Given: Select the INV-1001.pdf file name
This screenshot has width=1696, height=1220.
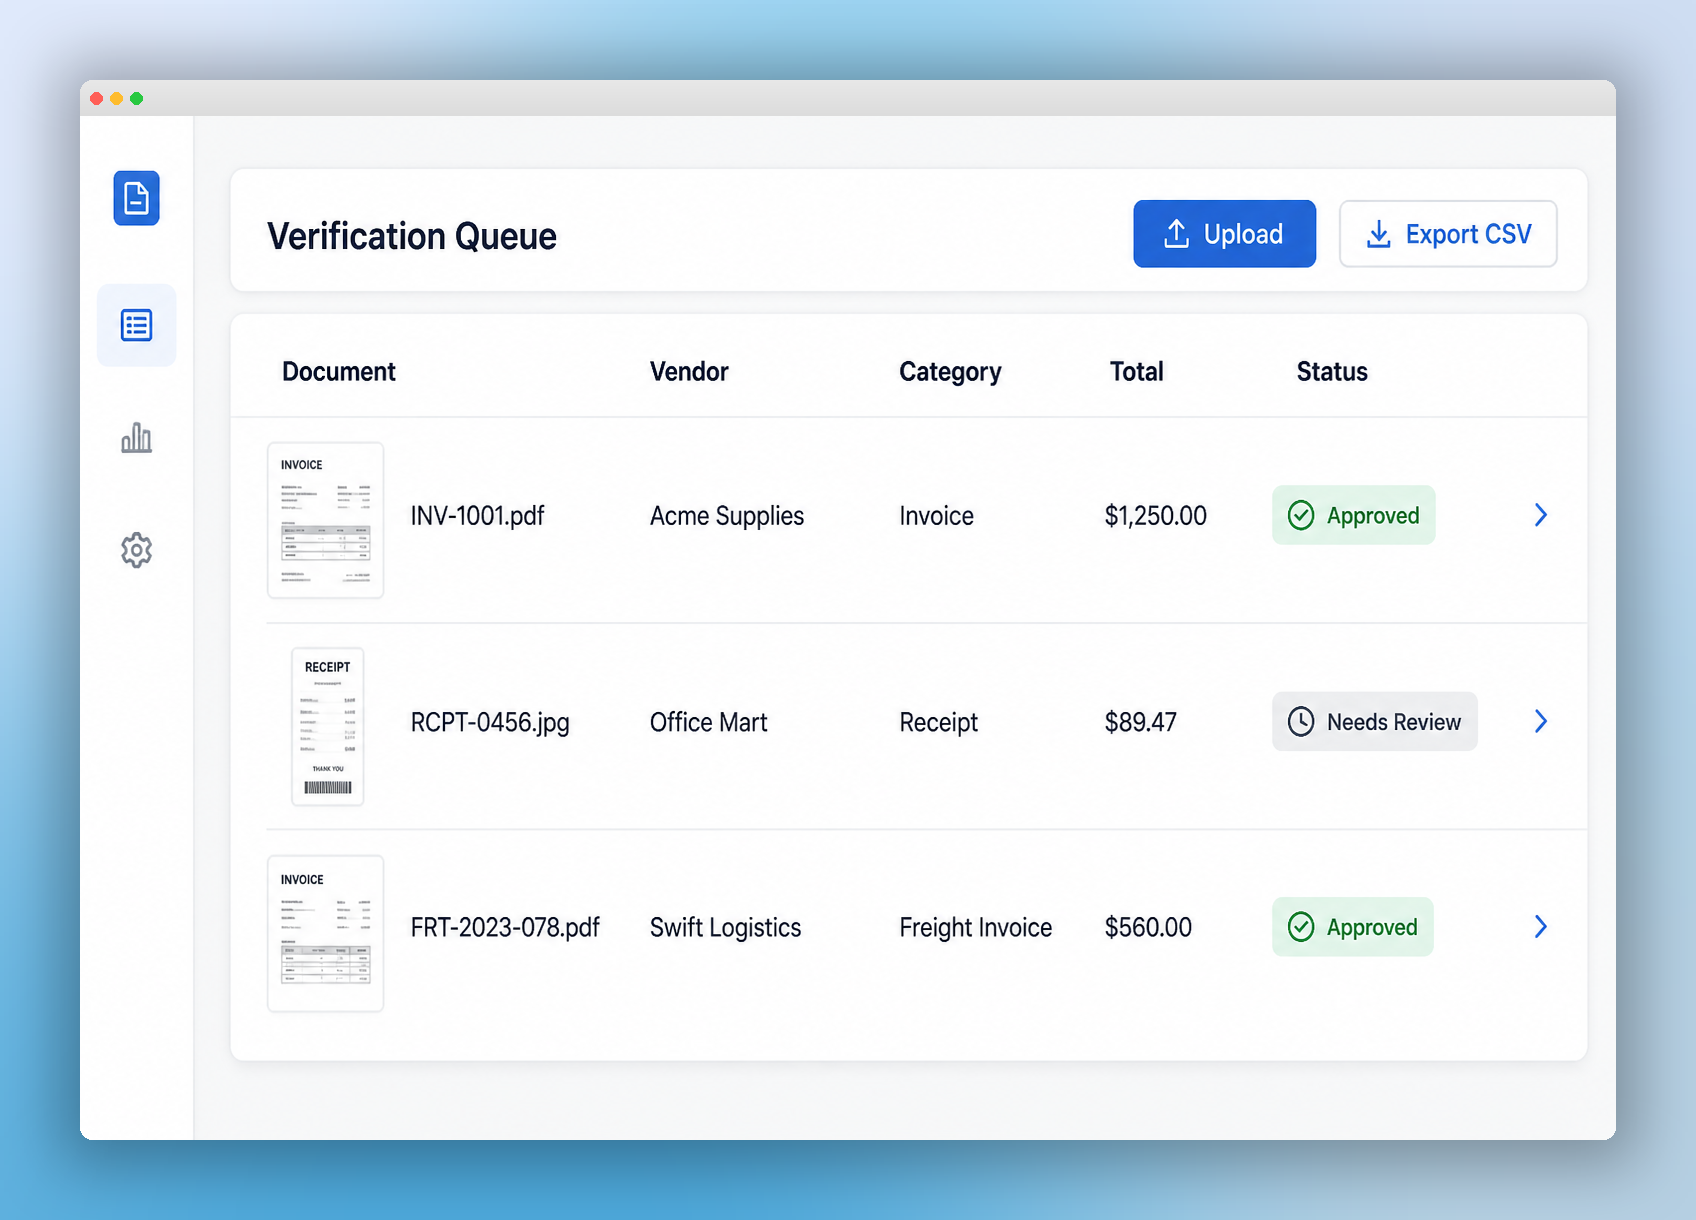Looking at the screenshot, I should [477, 516].
